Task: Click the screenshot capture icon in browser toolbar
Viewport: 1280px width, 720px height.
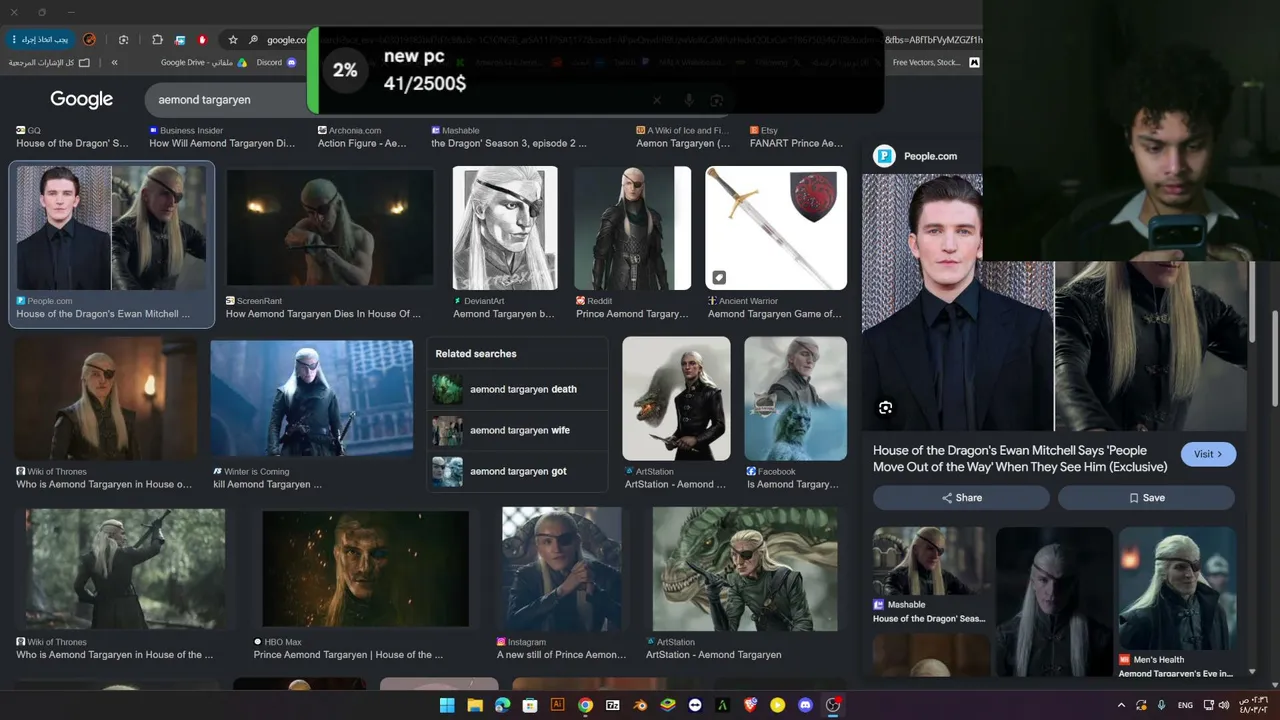Action: pyautogui.click(x=123, y=40)
